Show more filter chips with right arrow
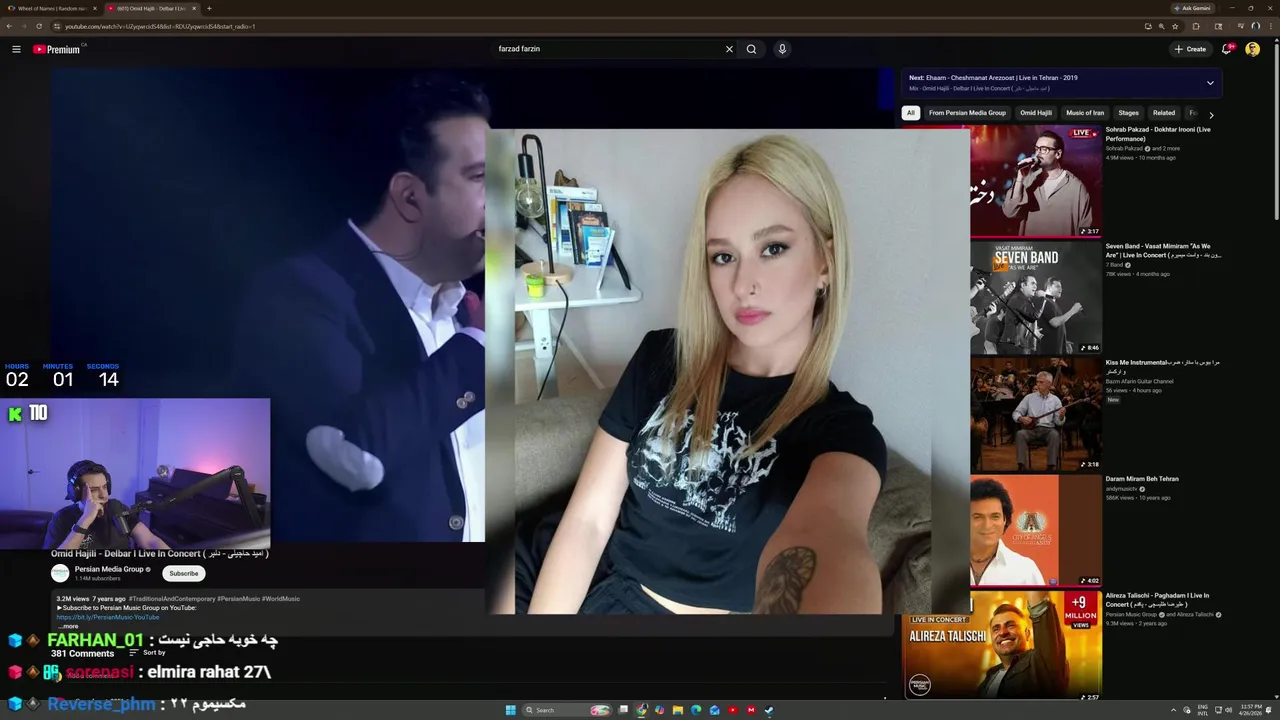This screenshot has width=1280, height=720. click(x=1211, y=115)
